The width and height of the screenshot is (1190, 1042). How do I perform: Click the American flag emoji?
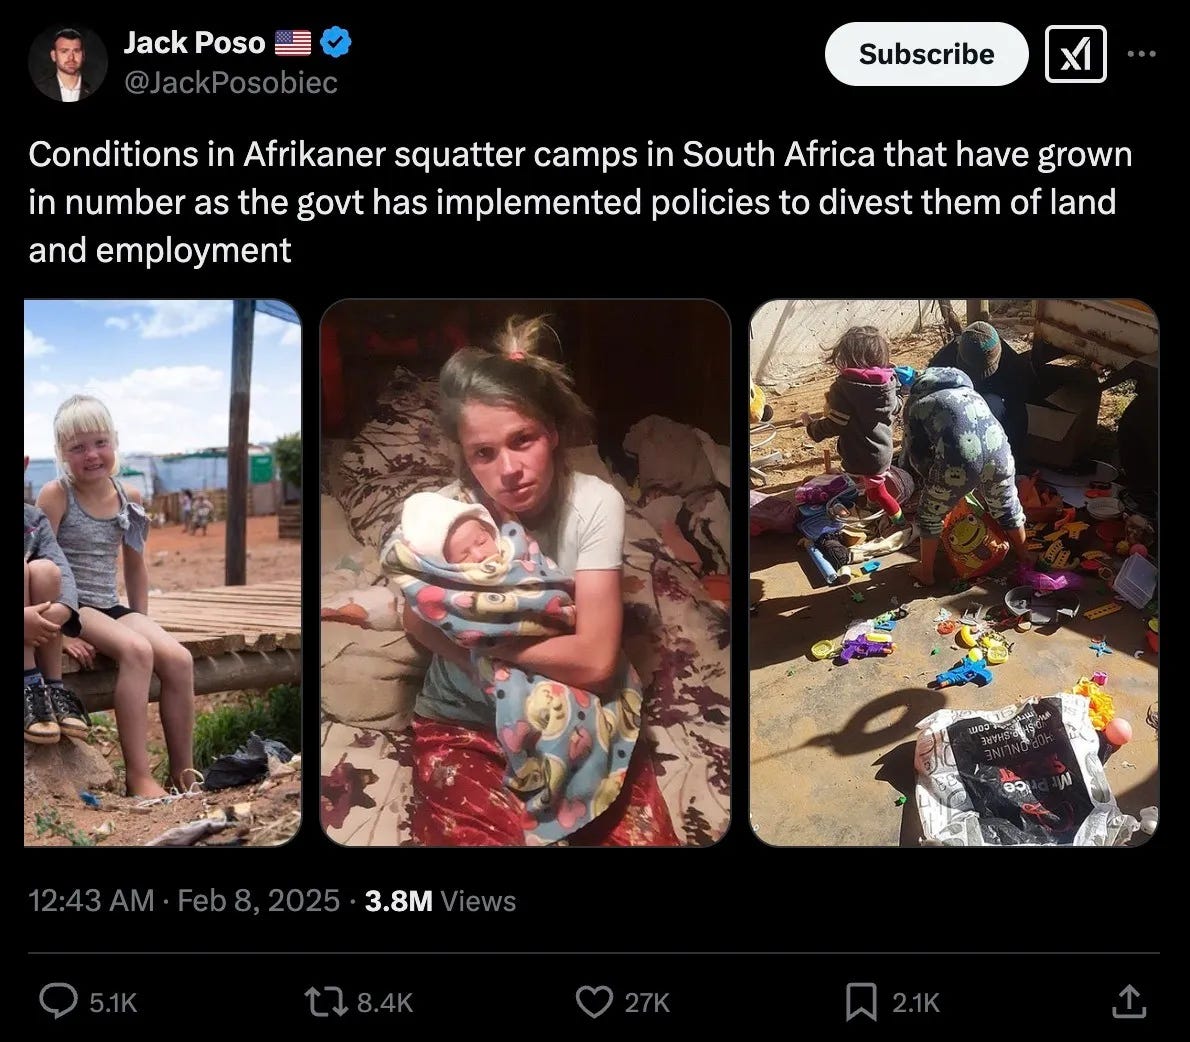[x=293, y=42]
